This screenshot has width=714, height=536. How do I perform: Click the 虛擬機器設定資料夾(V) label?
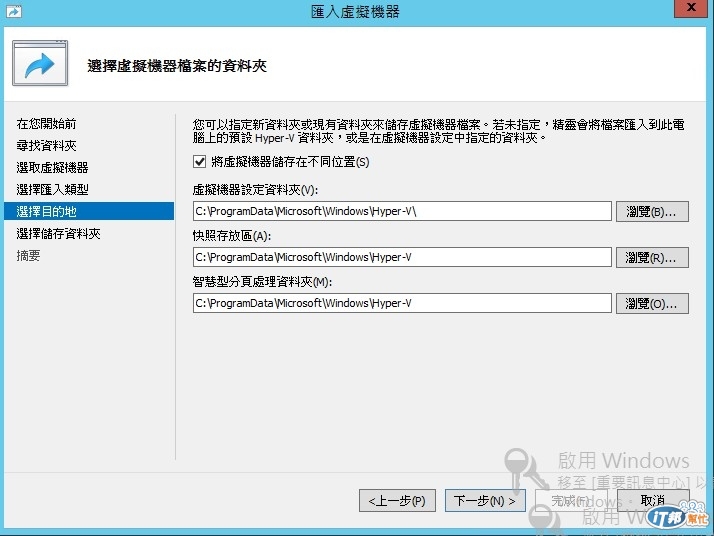point(255,189)
